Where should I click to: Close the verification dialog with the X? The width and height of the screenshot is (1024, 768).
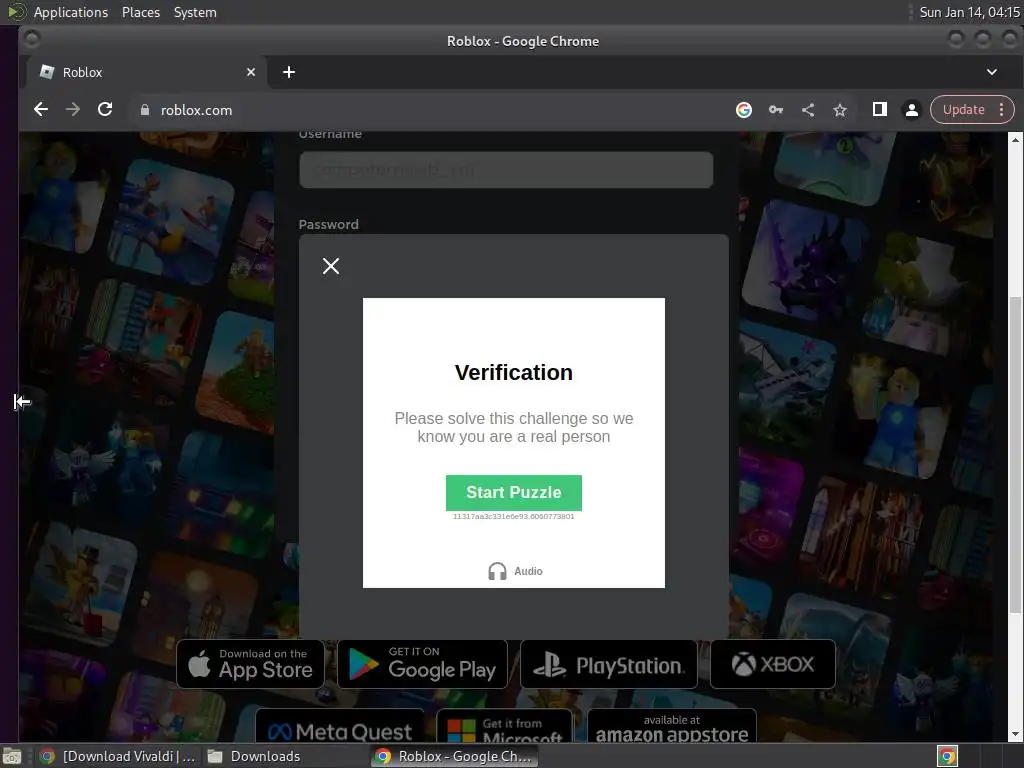[x=330, y=266]
